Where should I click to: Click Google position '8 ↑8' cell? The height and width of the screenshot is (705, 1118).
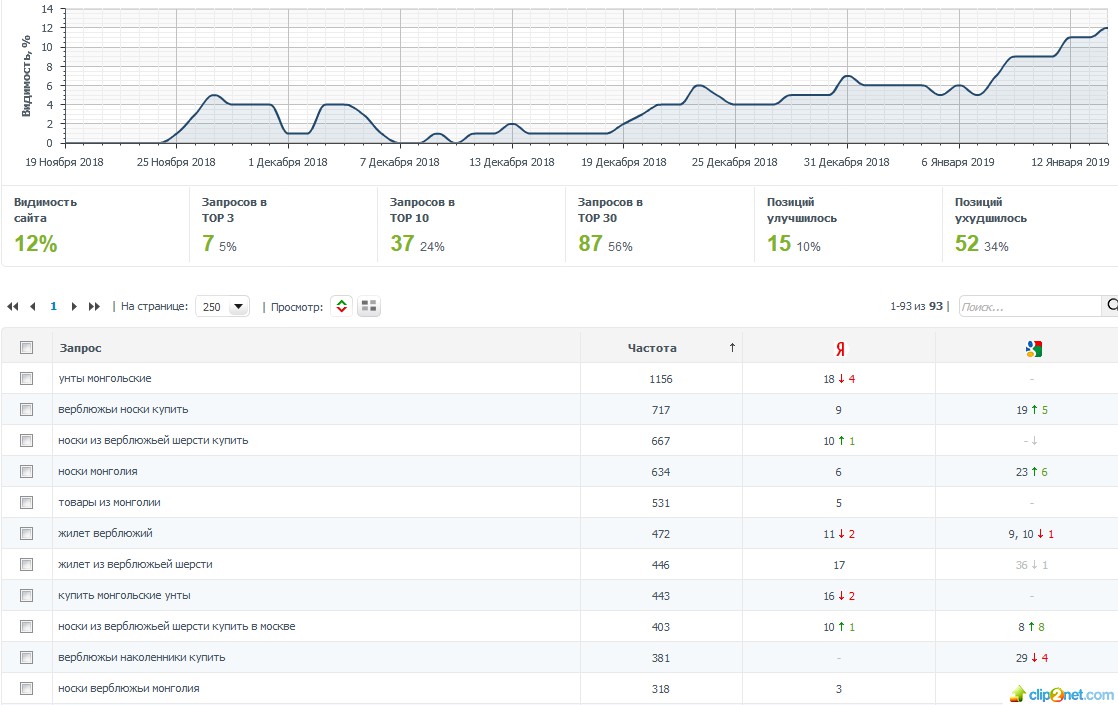pyautogui.click(x=1032, y=627)
